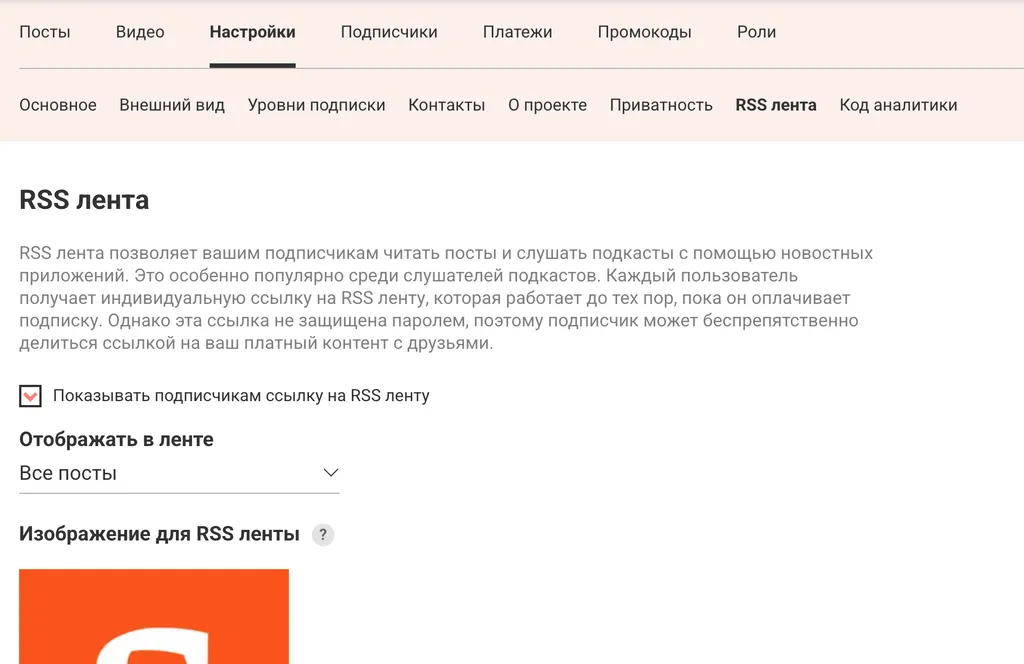The width and height of the screenshot is (1024, 664).
Task: Go to Приватность settings
Action: tap(661, 105)
